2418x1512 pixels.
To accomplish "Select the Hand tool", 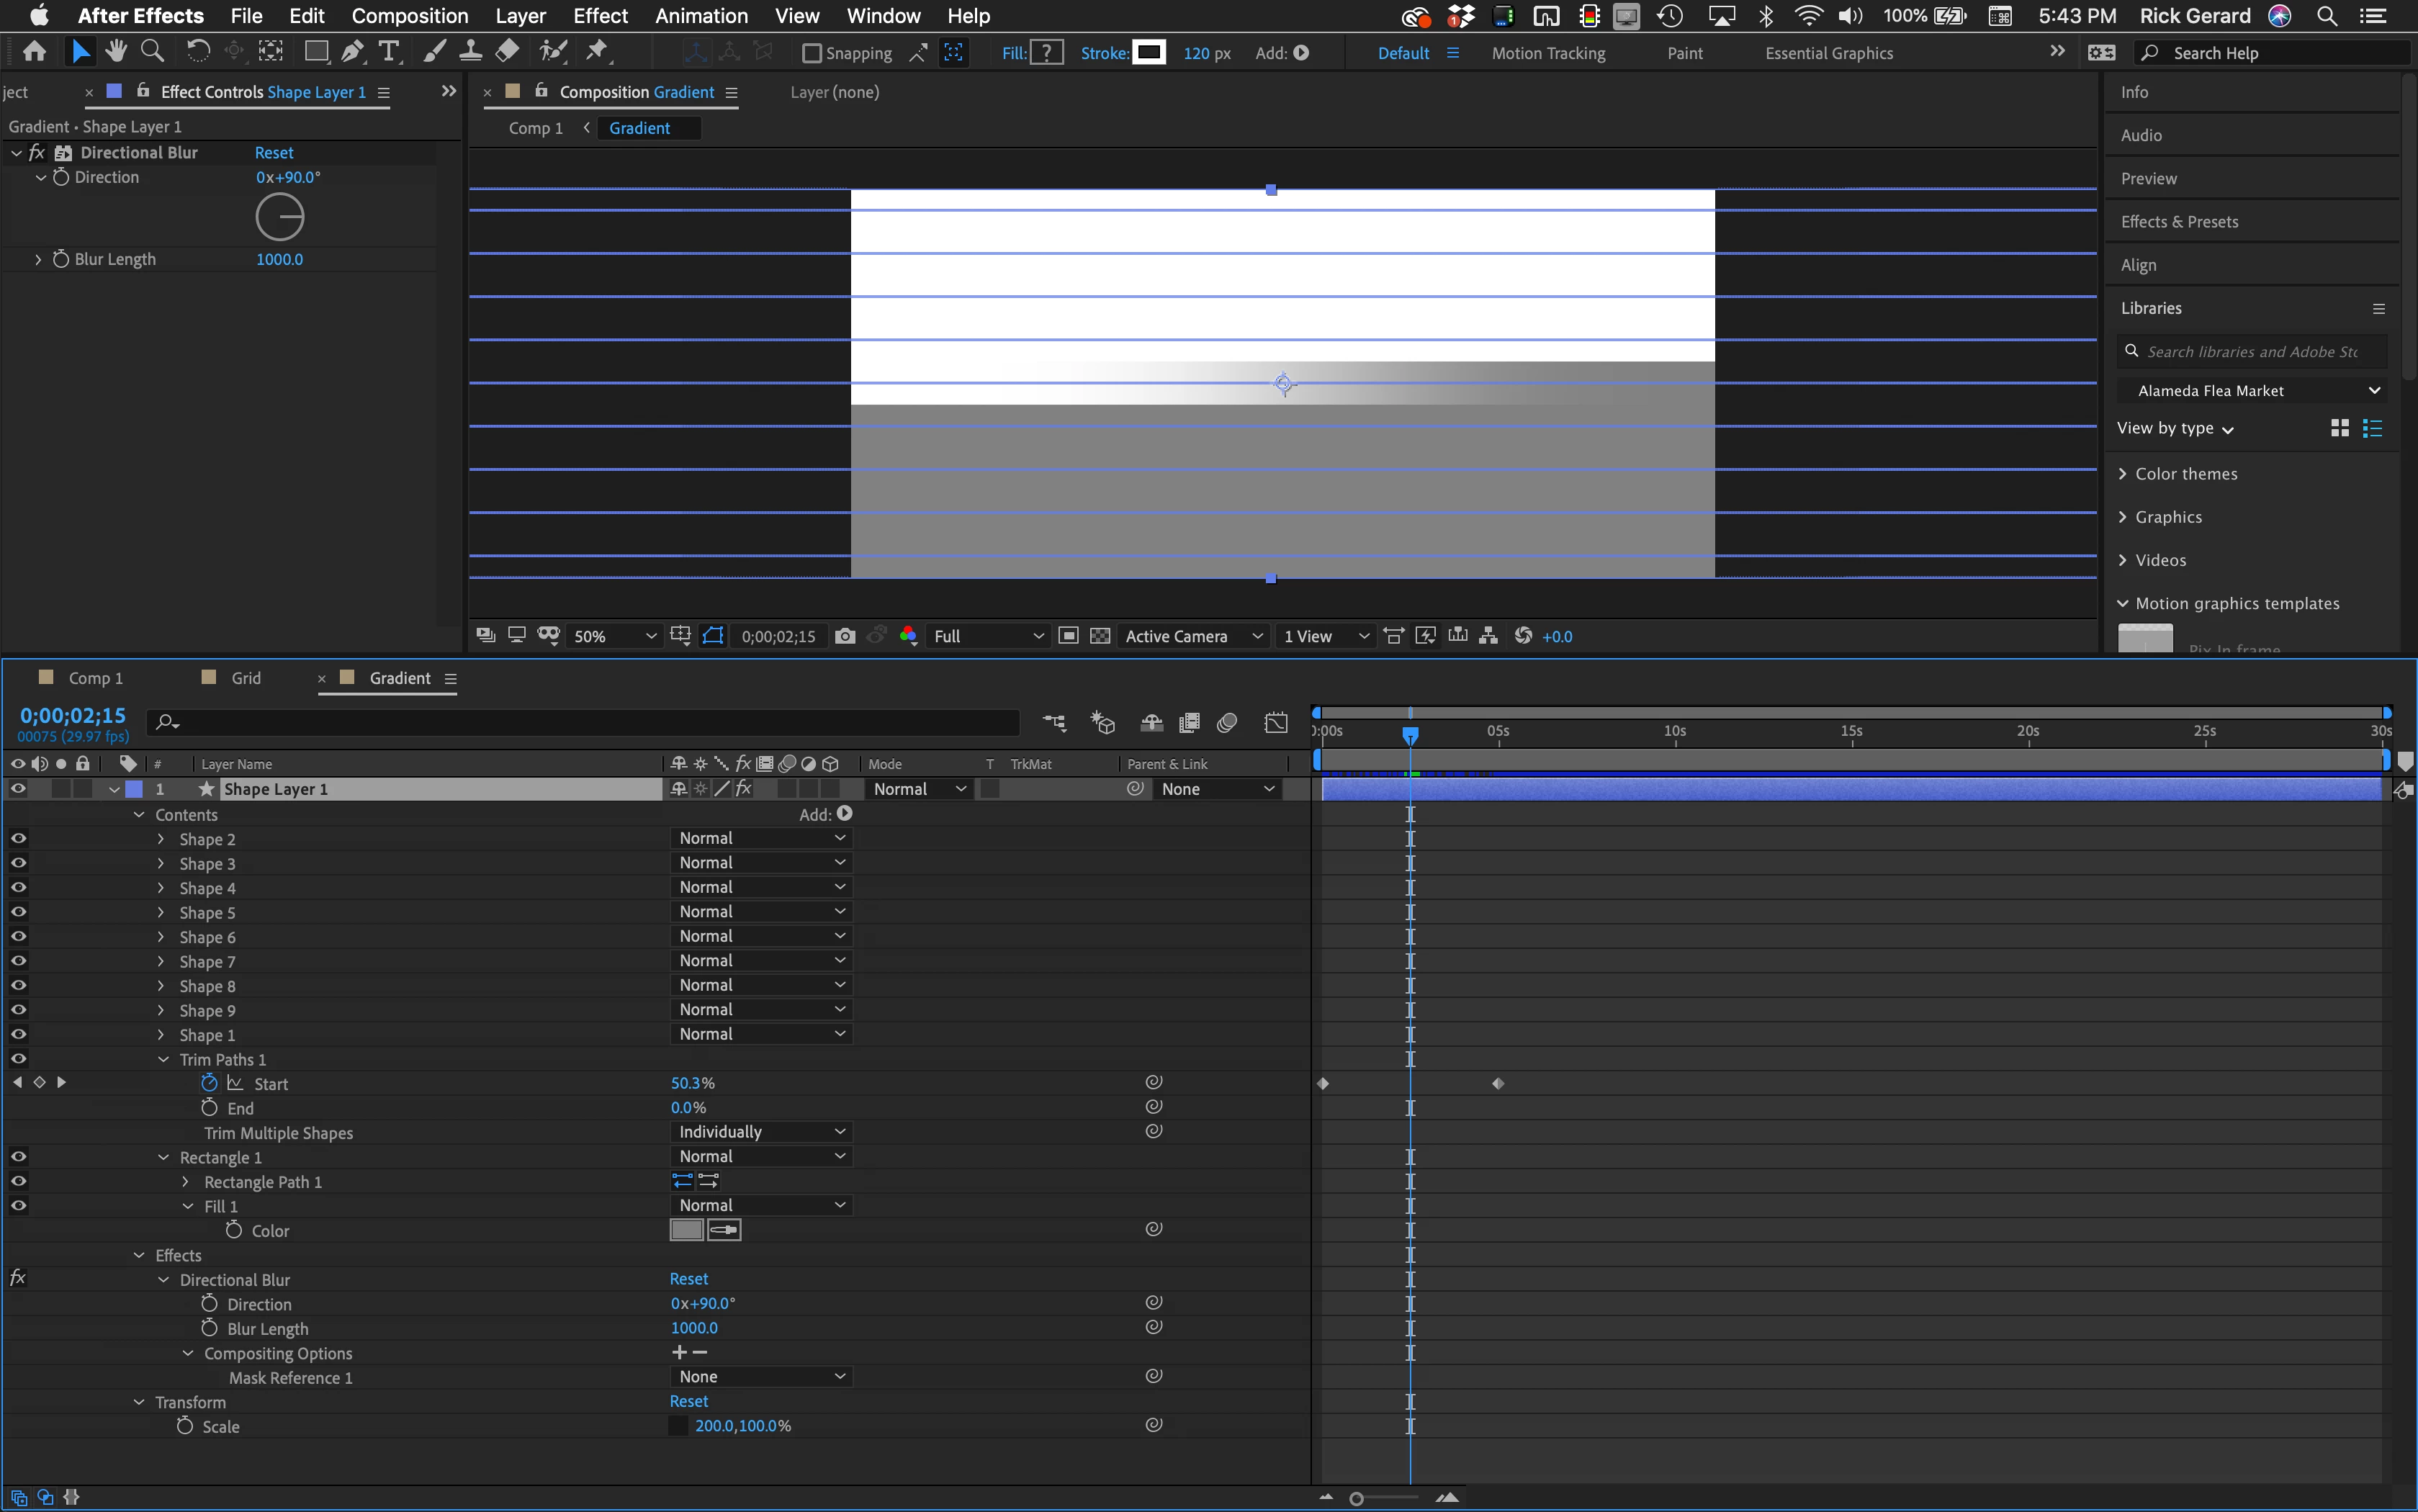I will point(116,52).
